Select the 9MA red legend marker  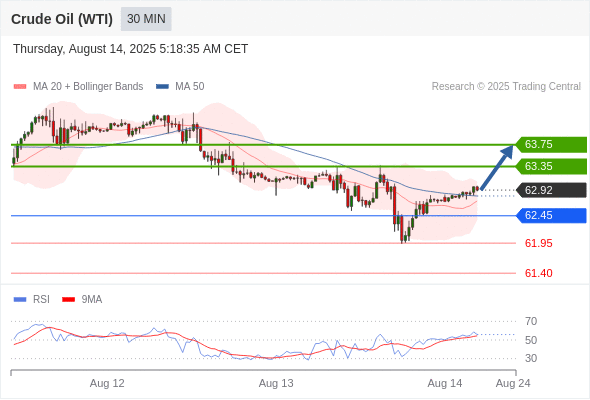click(x=68, y=300)
